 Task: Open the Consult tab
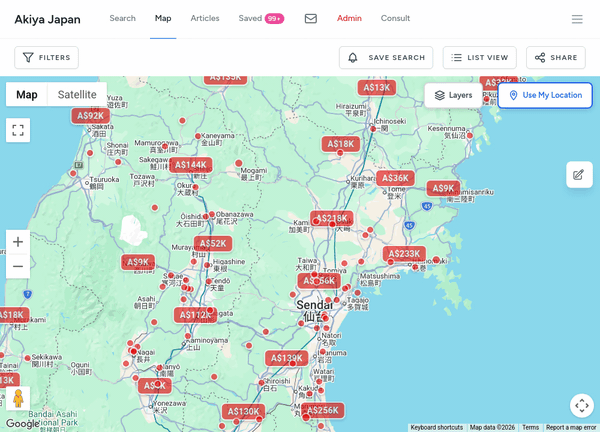[395, 18]
